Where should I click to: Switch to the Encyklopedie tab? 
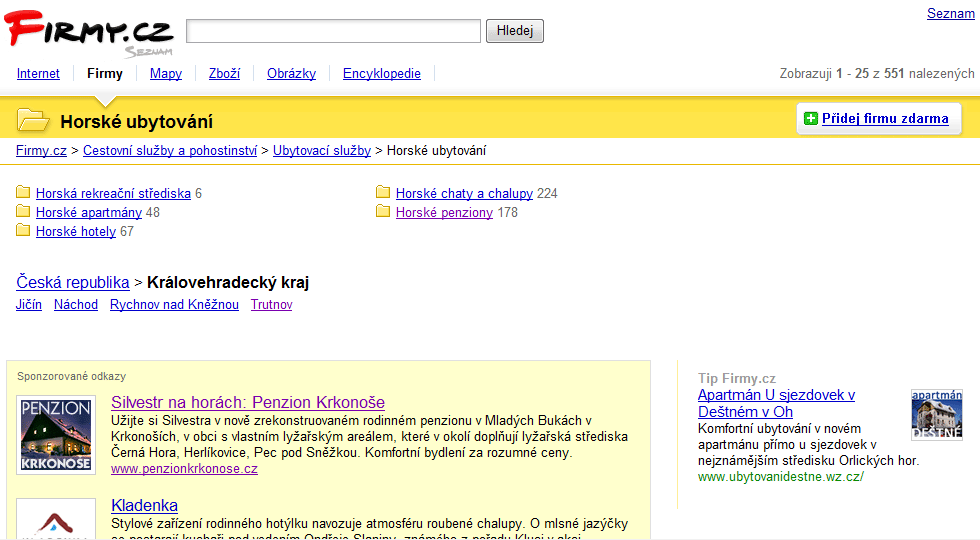[x=382, y=74]
